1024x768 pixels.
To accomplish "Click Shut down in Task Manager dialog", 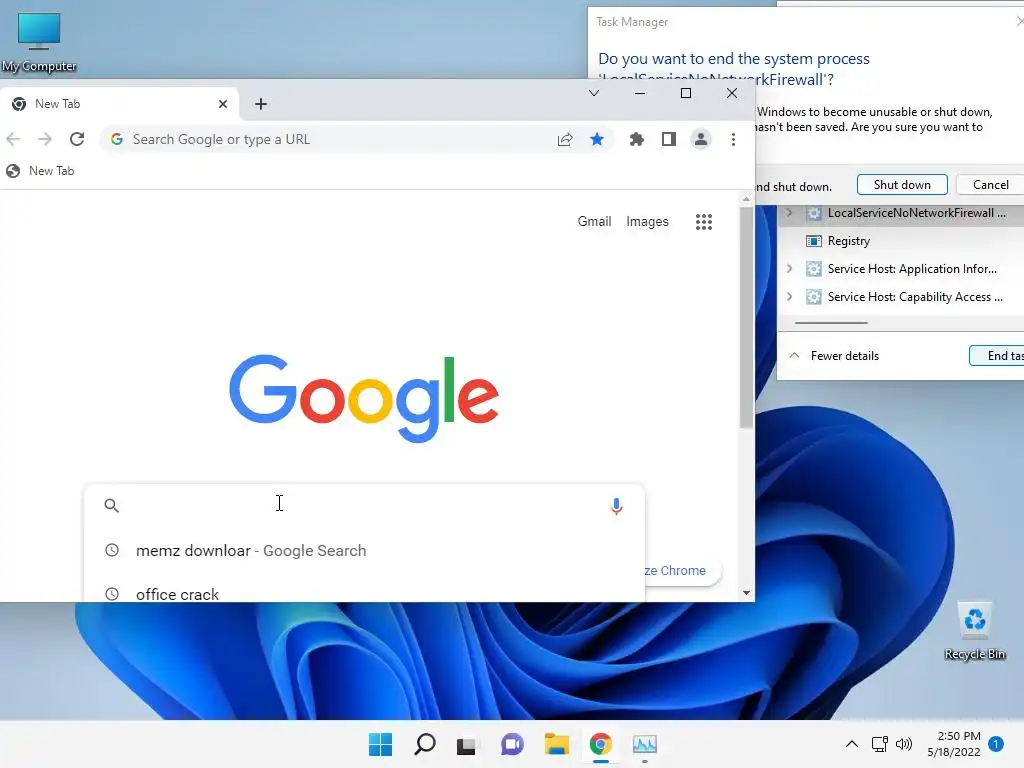I will point(902,185).
